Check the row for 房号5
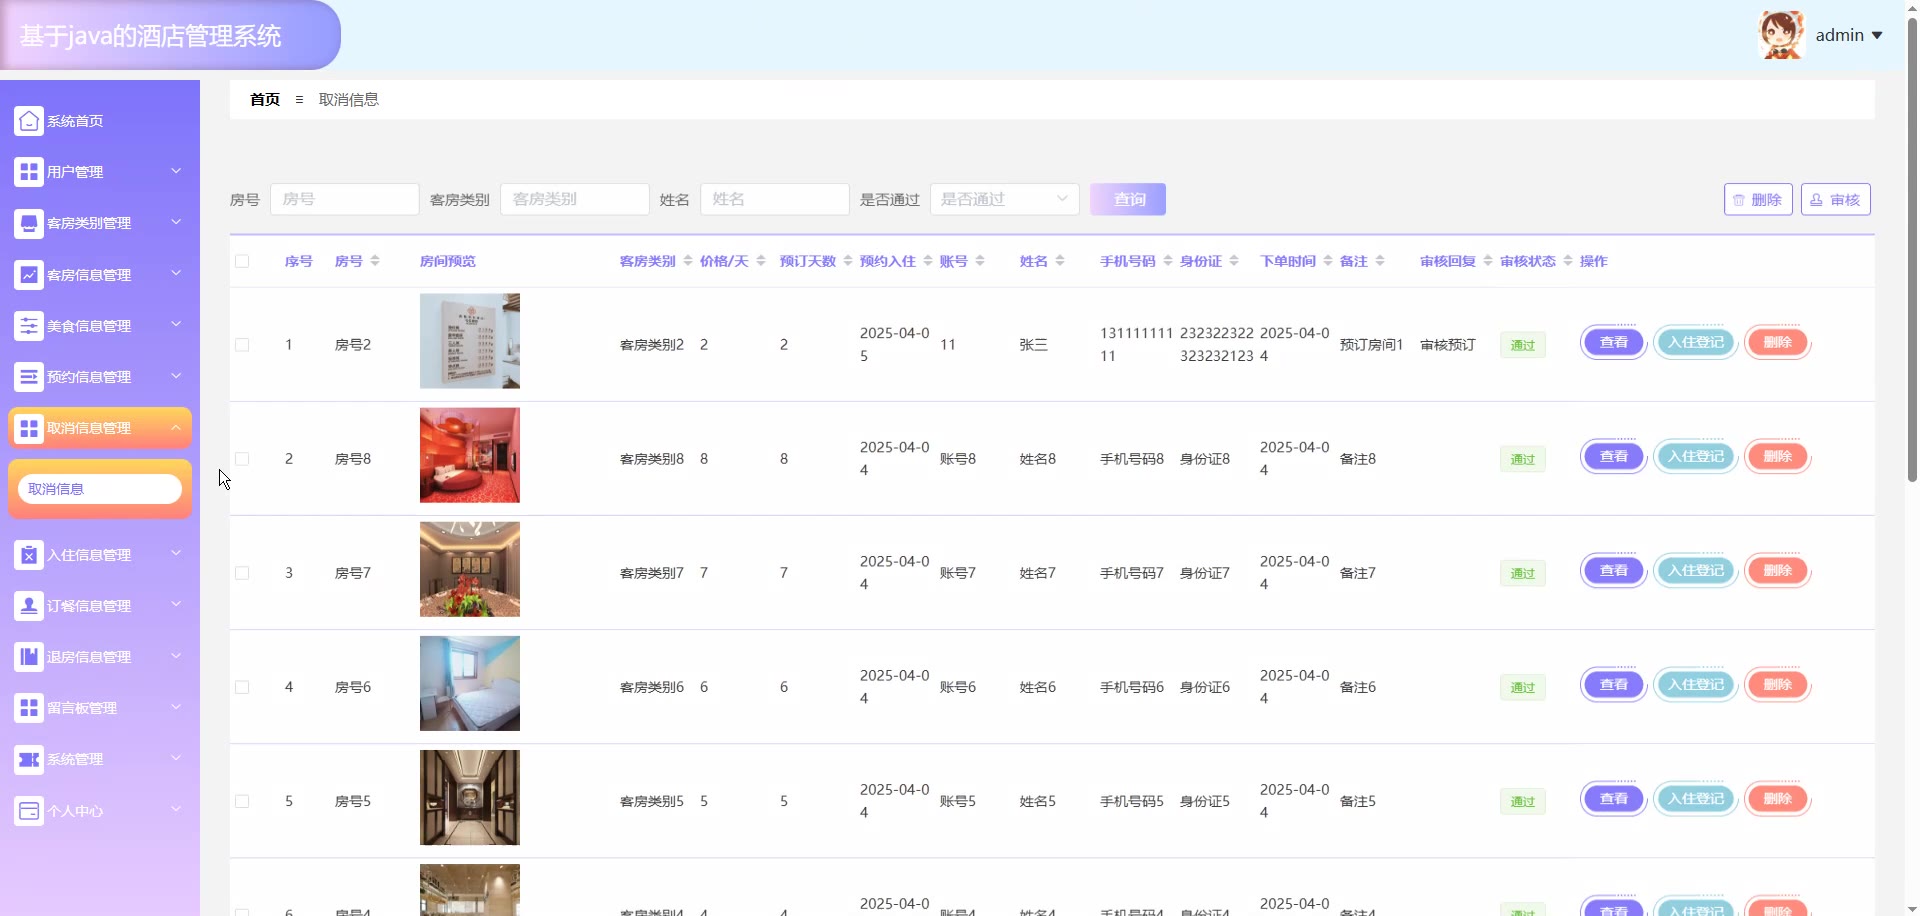This screenshot has height=916, width=1920. (242, 801)
